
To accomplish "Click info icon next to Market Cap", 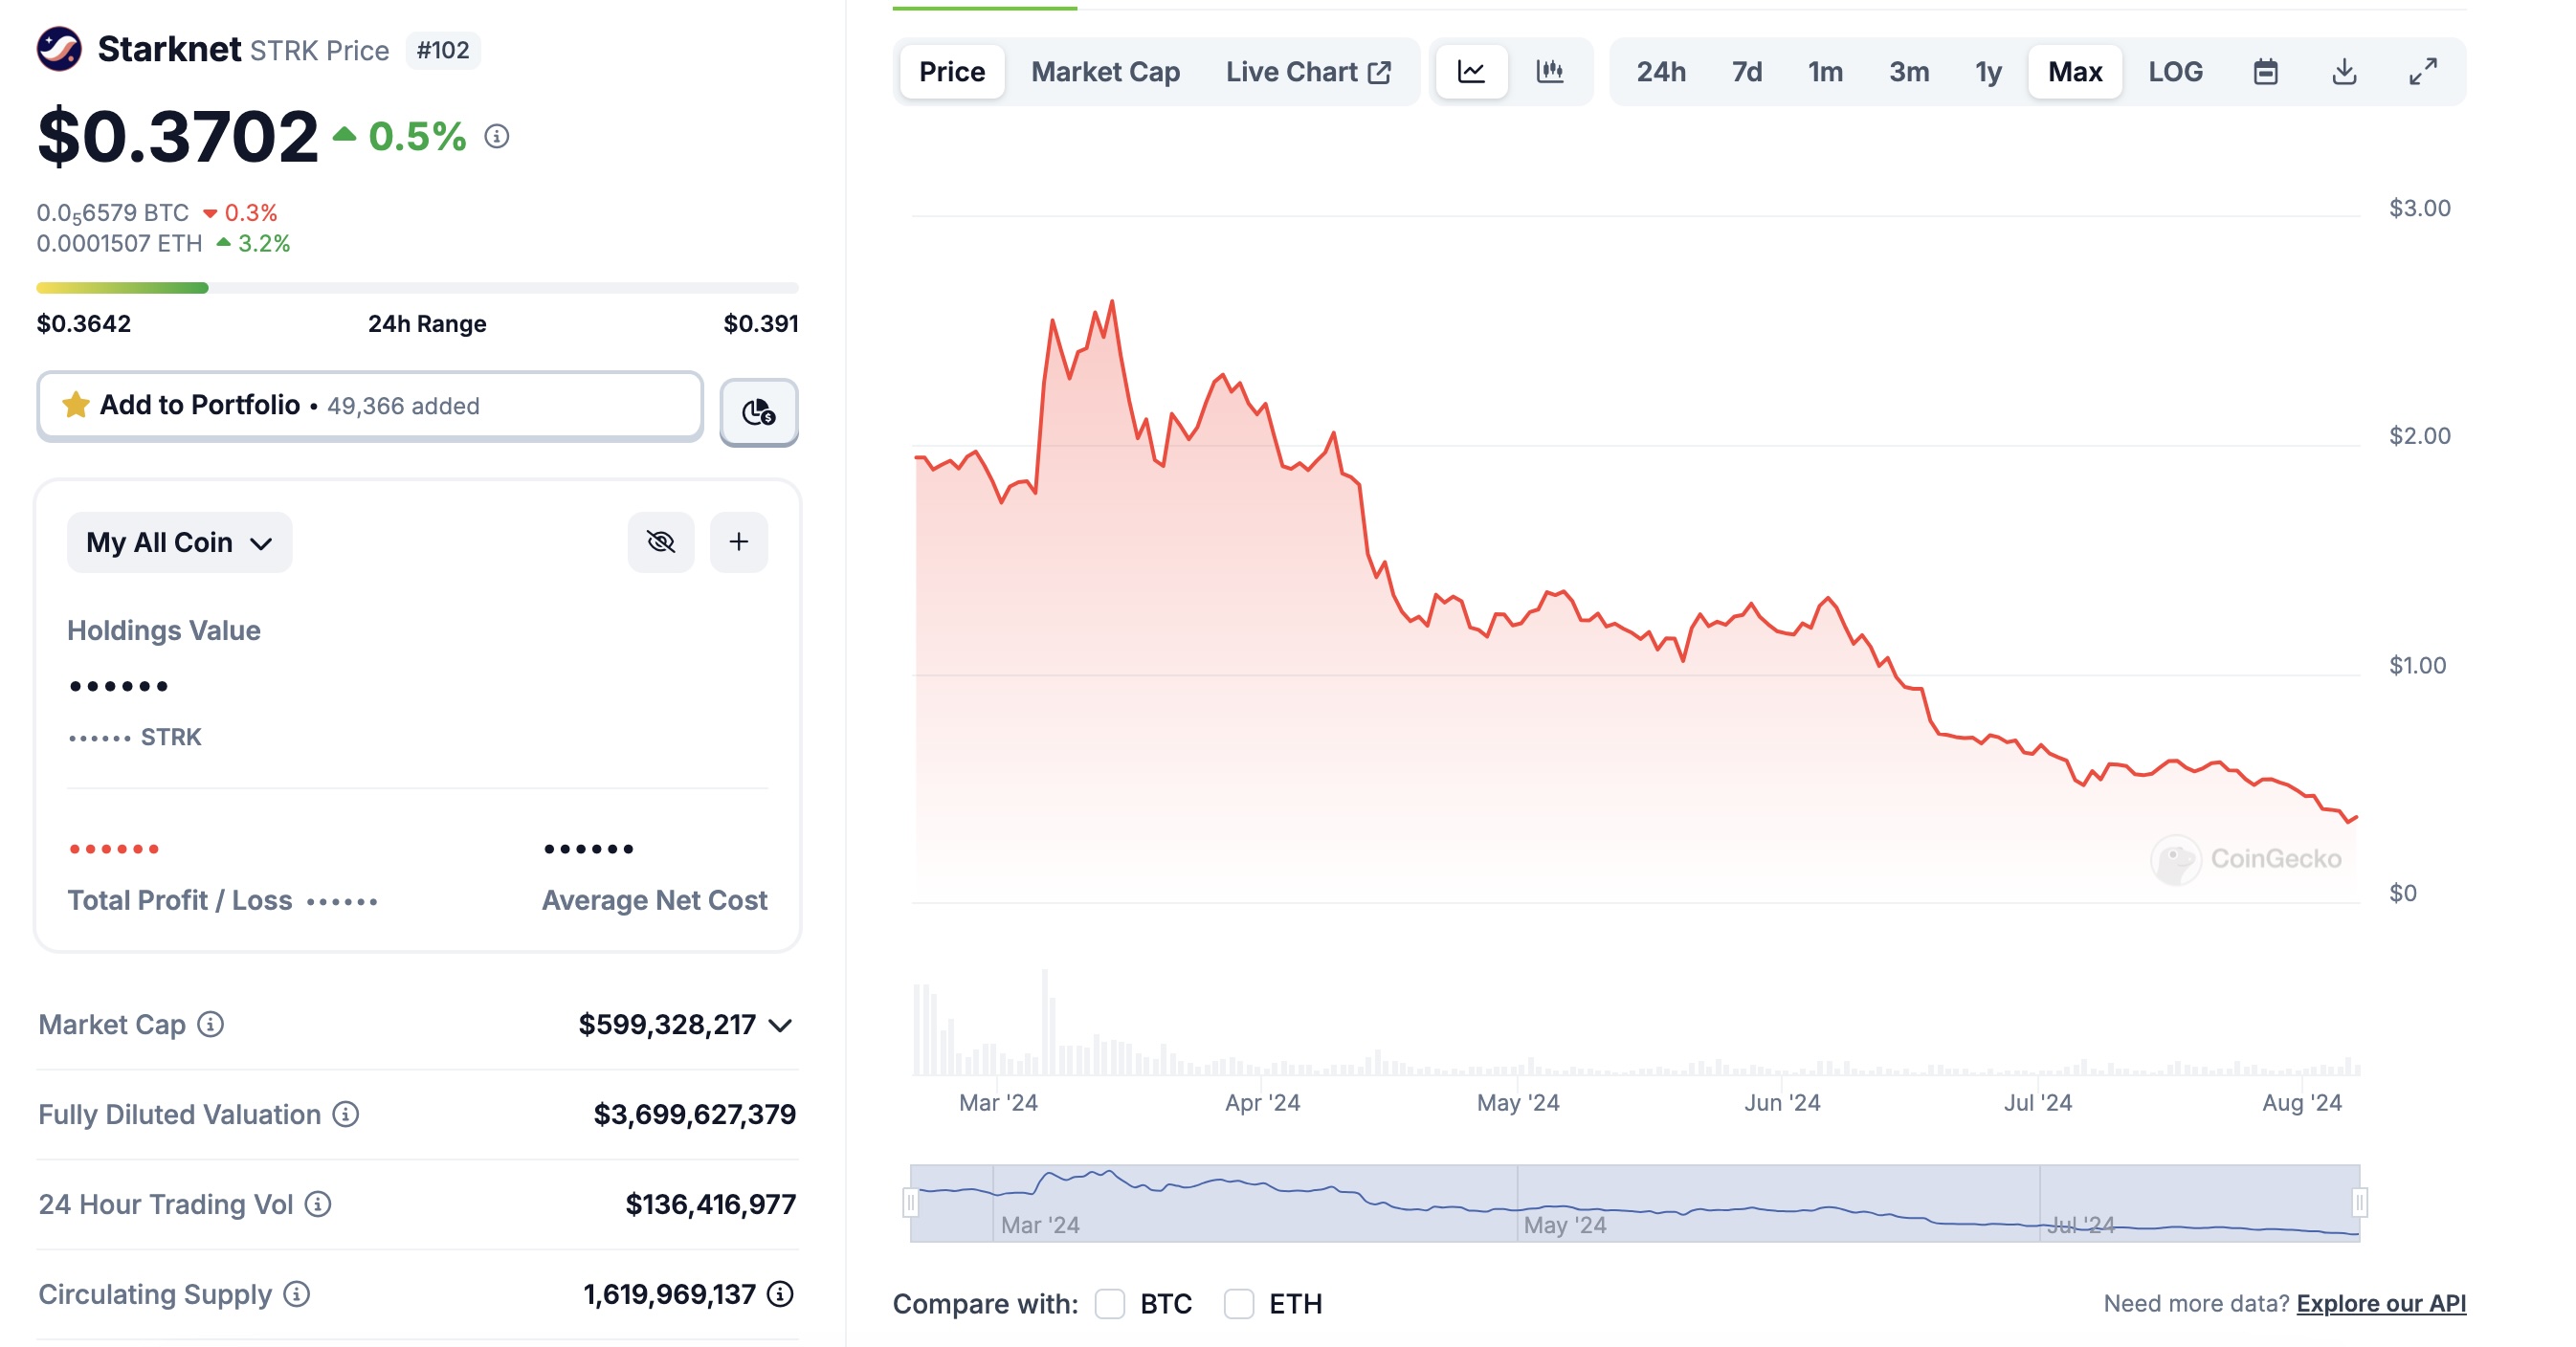I will 210,1024.
